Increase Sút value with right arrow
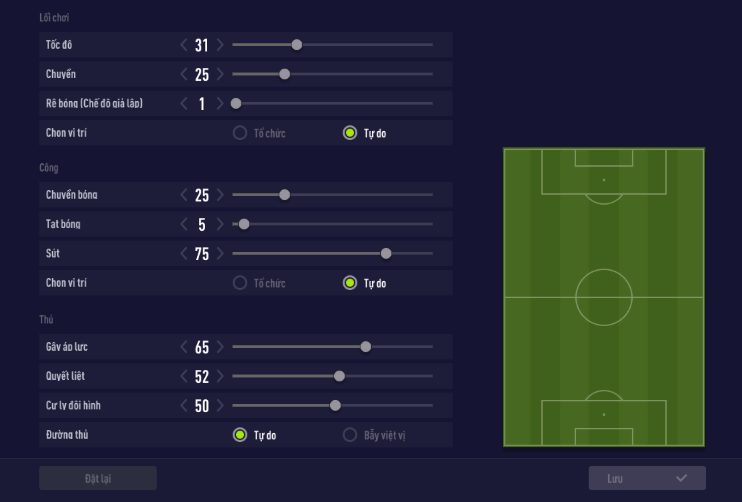742x502 pixels. 220,254
